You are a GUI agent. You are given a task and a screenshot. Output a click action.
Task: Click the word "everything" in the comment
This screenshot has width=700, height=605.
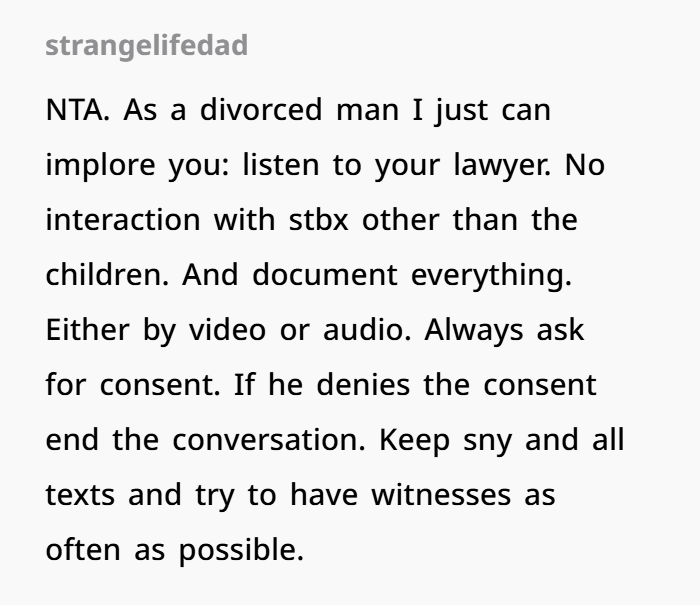click(x=491, y=276)
